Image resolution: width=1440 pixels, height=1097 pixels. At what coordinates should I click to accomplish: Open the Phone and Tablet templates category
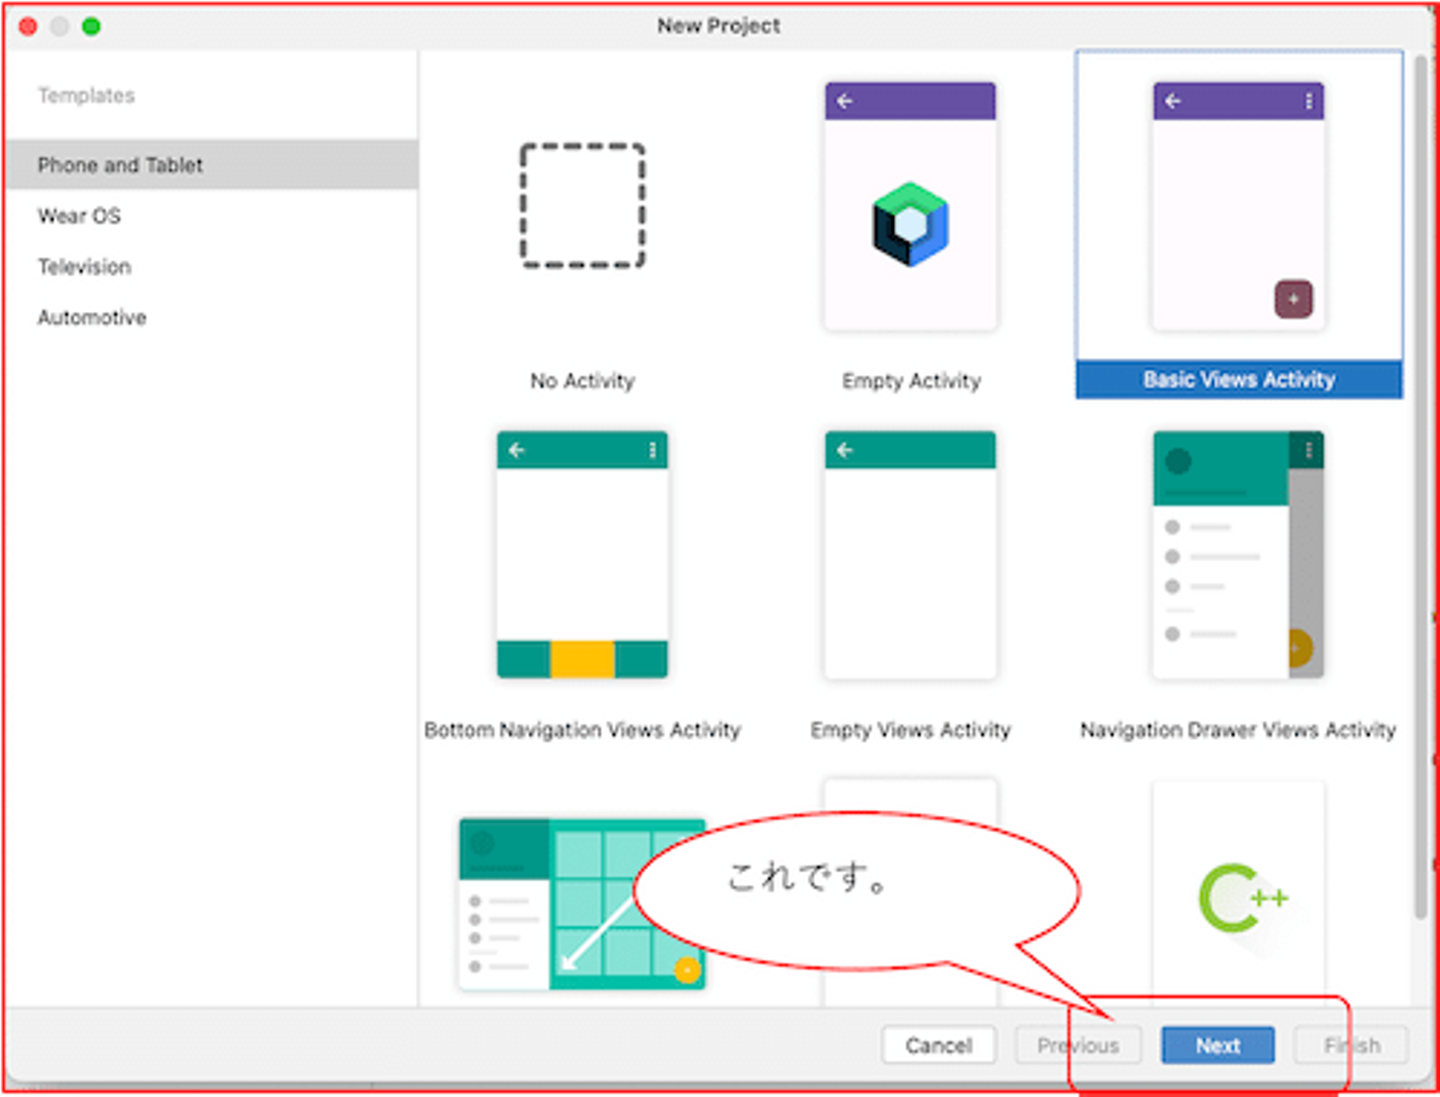(211, 165)
